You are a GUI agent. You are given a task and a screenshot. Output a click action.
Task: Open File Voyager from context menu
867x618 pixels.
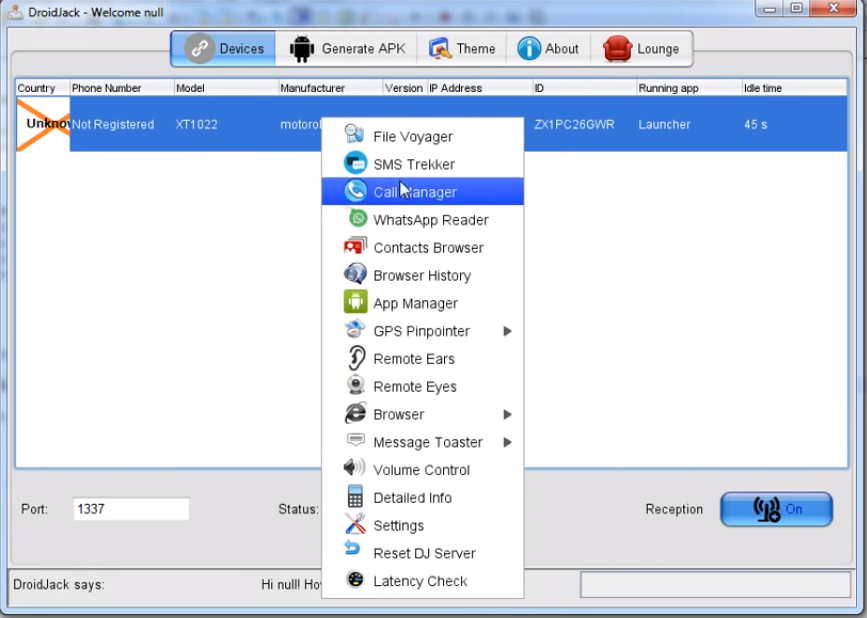tap(422, 136)
